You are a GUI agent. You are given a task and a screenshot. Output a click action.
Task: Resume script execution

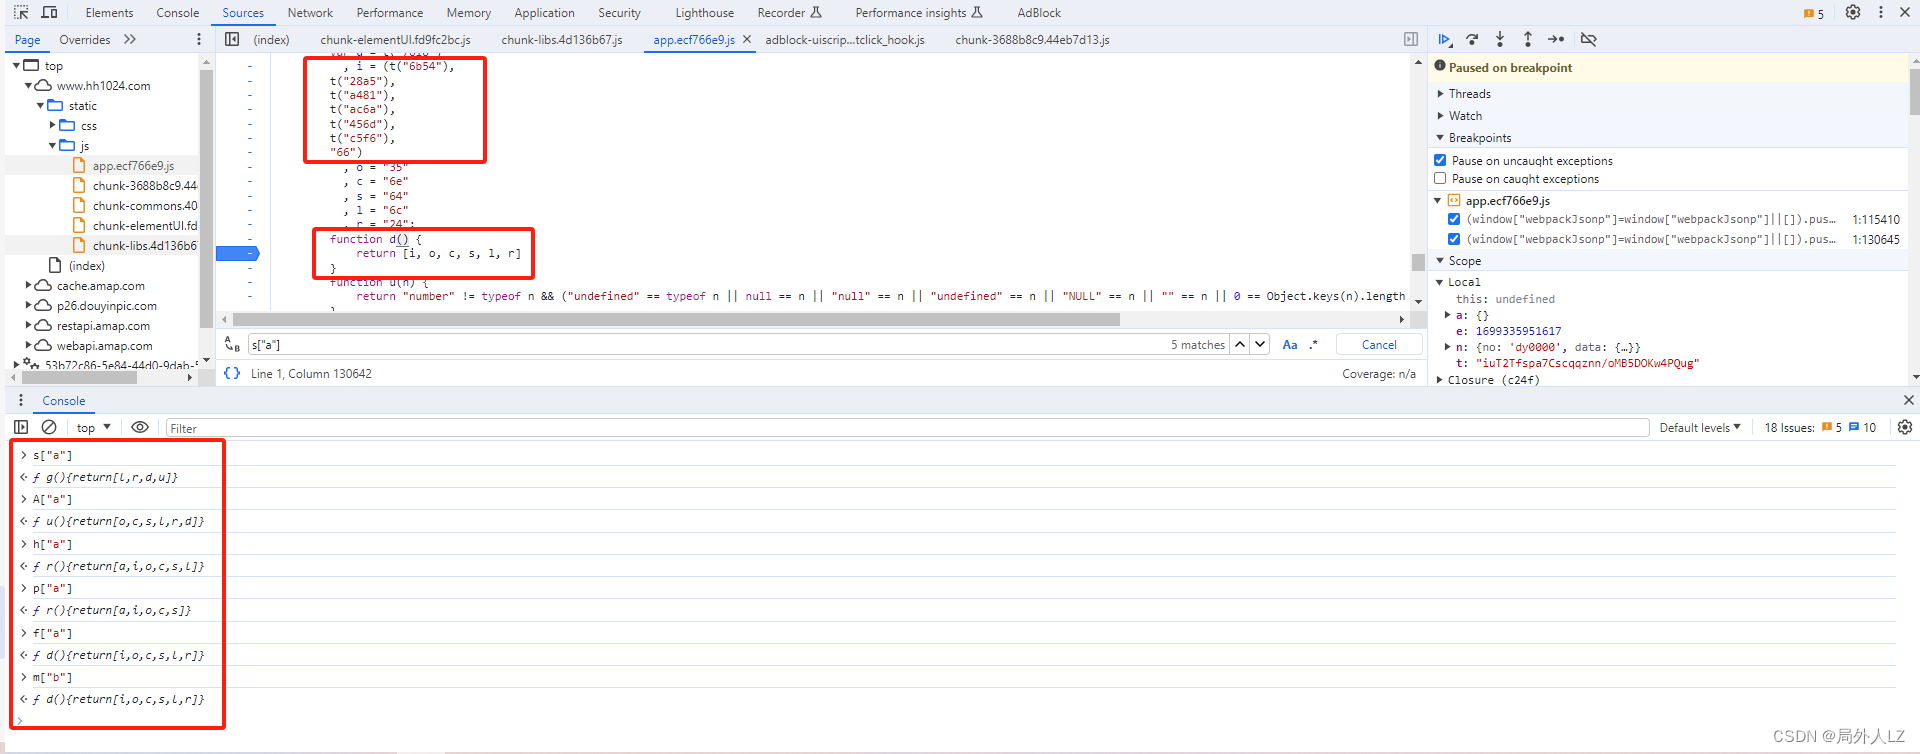tap(1445, 39)
